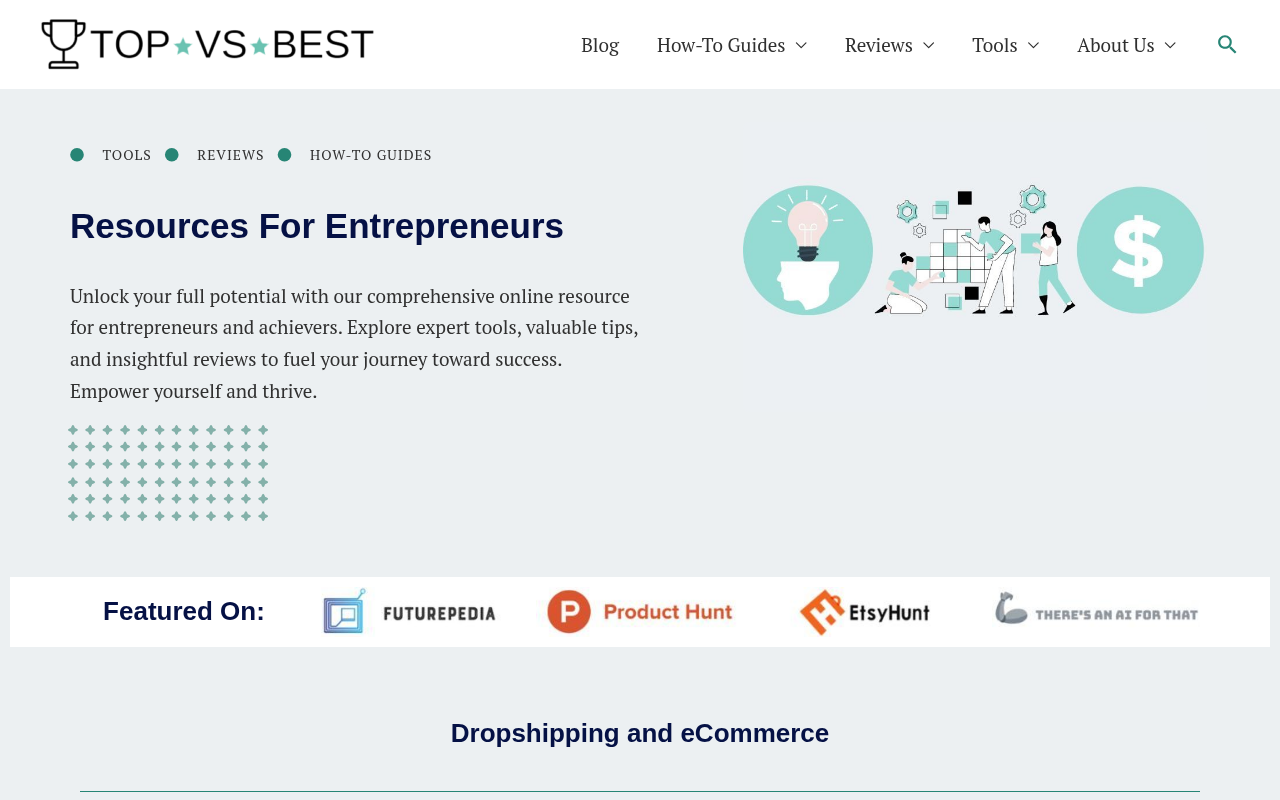This screenshot has width=1280, height=800.
Task: Click the TOOLS quick link above the heading
Action: [127, 154]
